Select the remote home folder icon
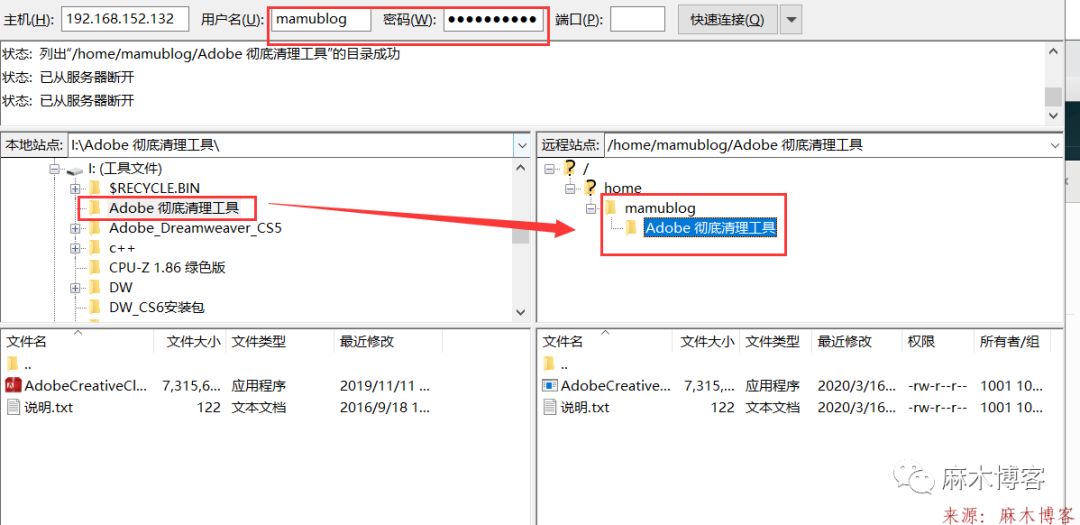Image resolution: width=1080 pixels, height=525 pixels. [590, 188]
